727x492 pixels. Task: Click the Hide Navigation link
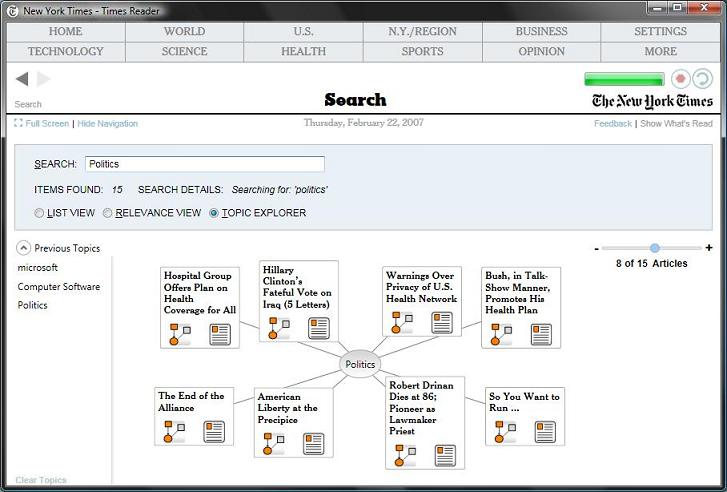point(108,123)
